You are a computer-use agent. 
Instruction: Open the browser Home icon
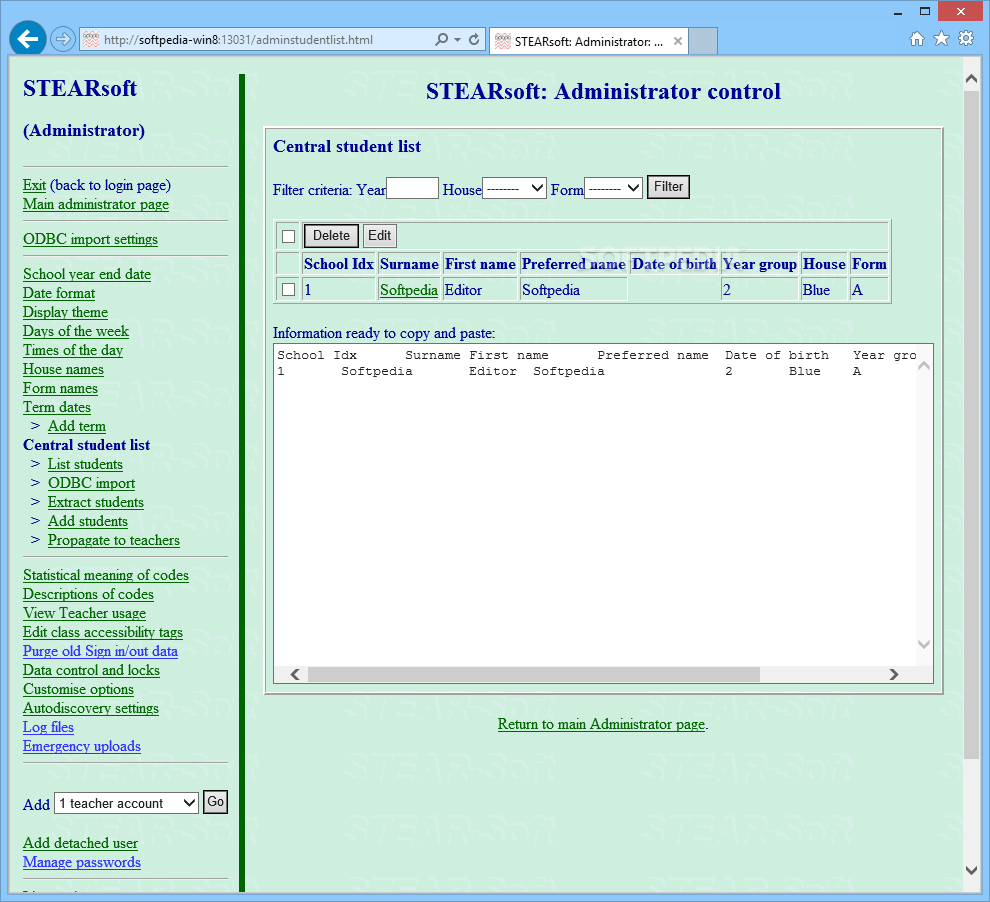pos(917,39)
